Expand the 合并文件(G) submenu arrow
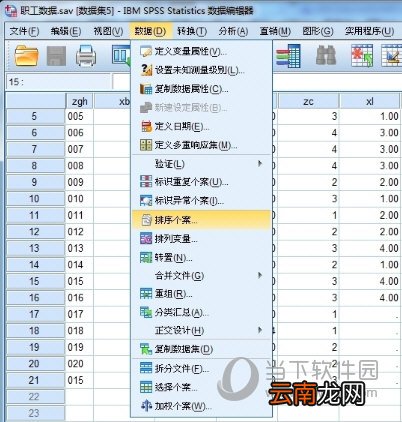The image size is (402, 422). (260, 275)
